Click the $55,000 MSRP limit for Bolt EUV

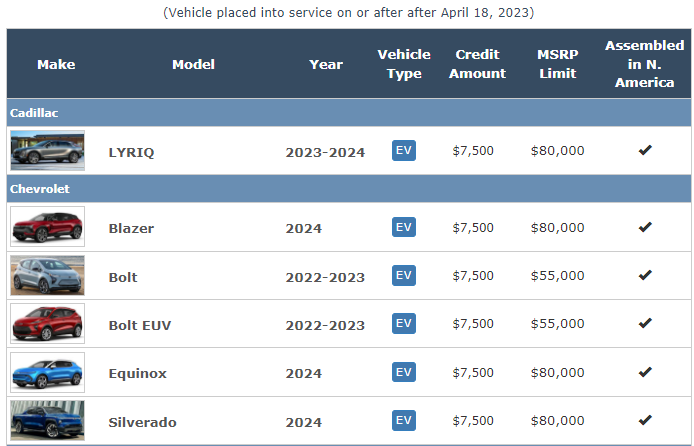[558, 324]
